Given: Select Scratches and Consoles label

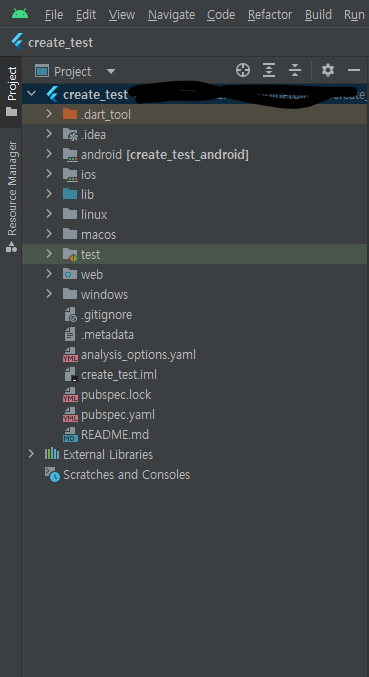Looking at the screenshot, I should pyautogui.click(x=126, y=475).
